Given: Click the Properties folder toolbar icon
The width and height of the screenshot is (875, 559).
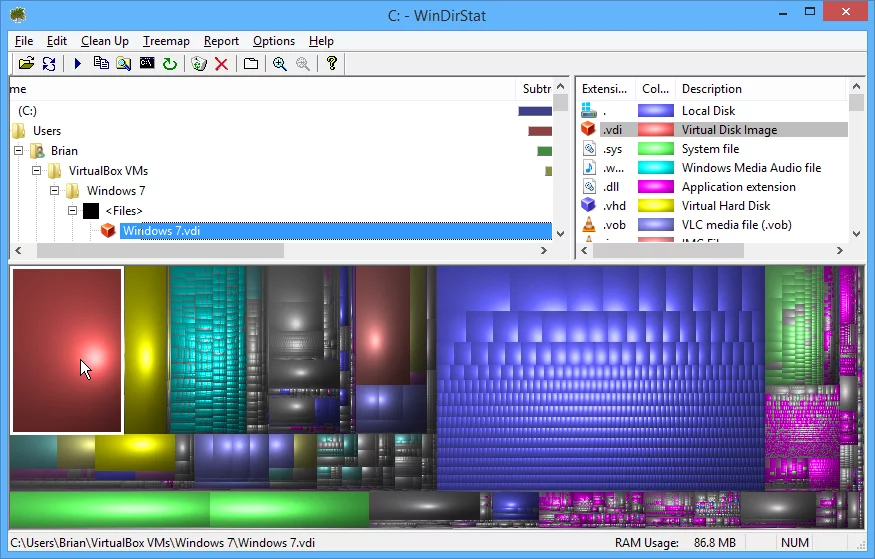Looking at the screenshot, I should 251,64.
